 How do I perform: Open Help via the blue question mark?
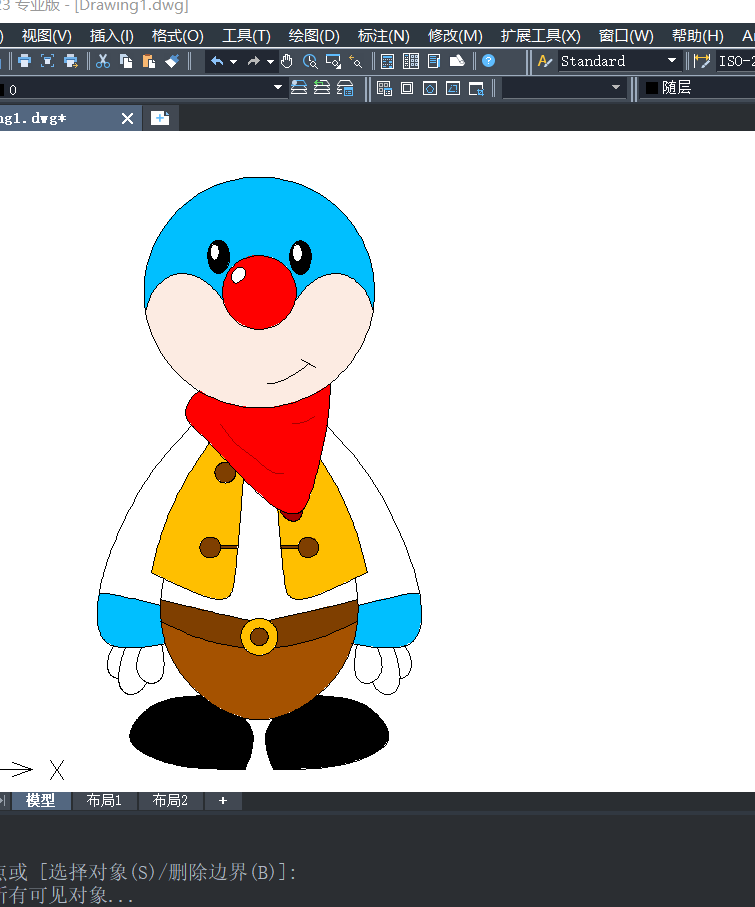tap(488, 61)
